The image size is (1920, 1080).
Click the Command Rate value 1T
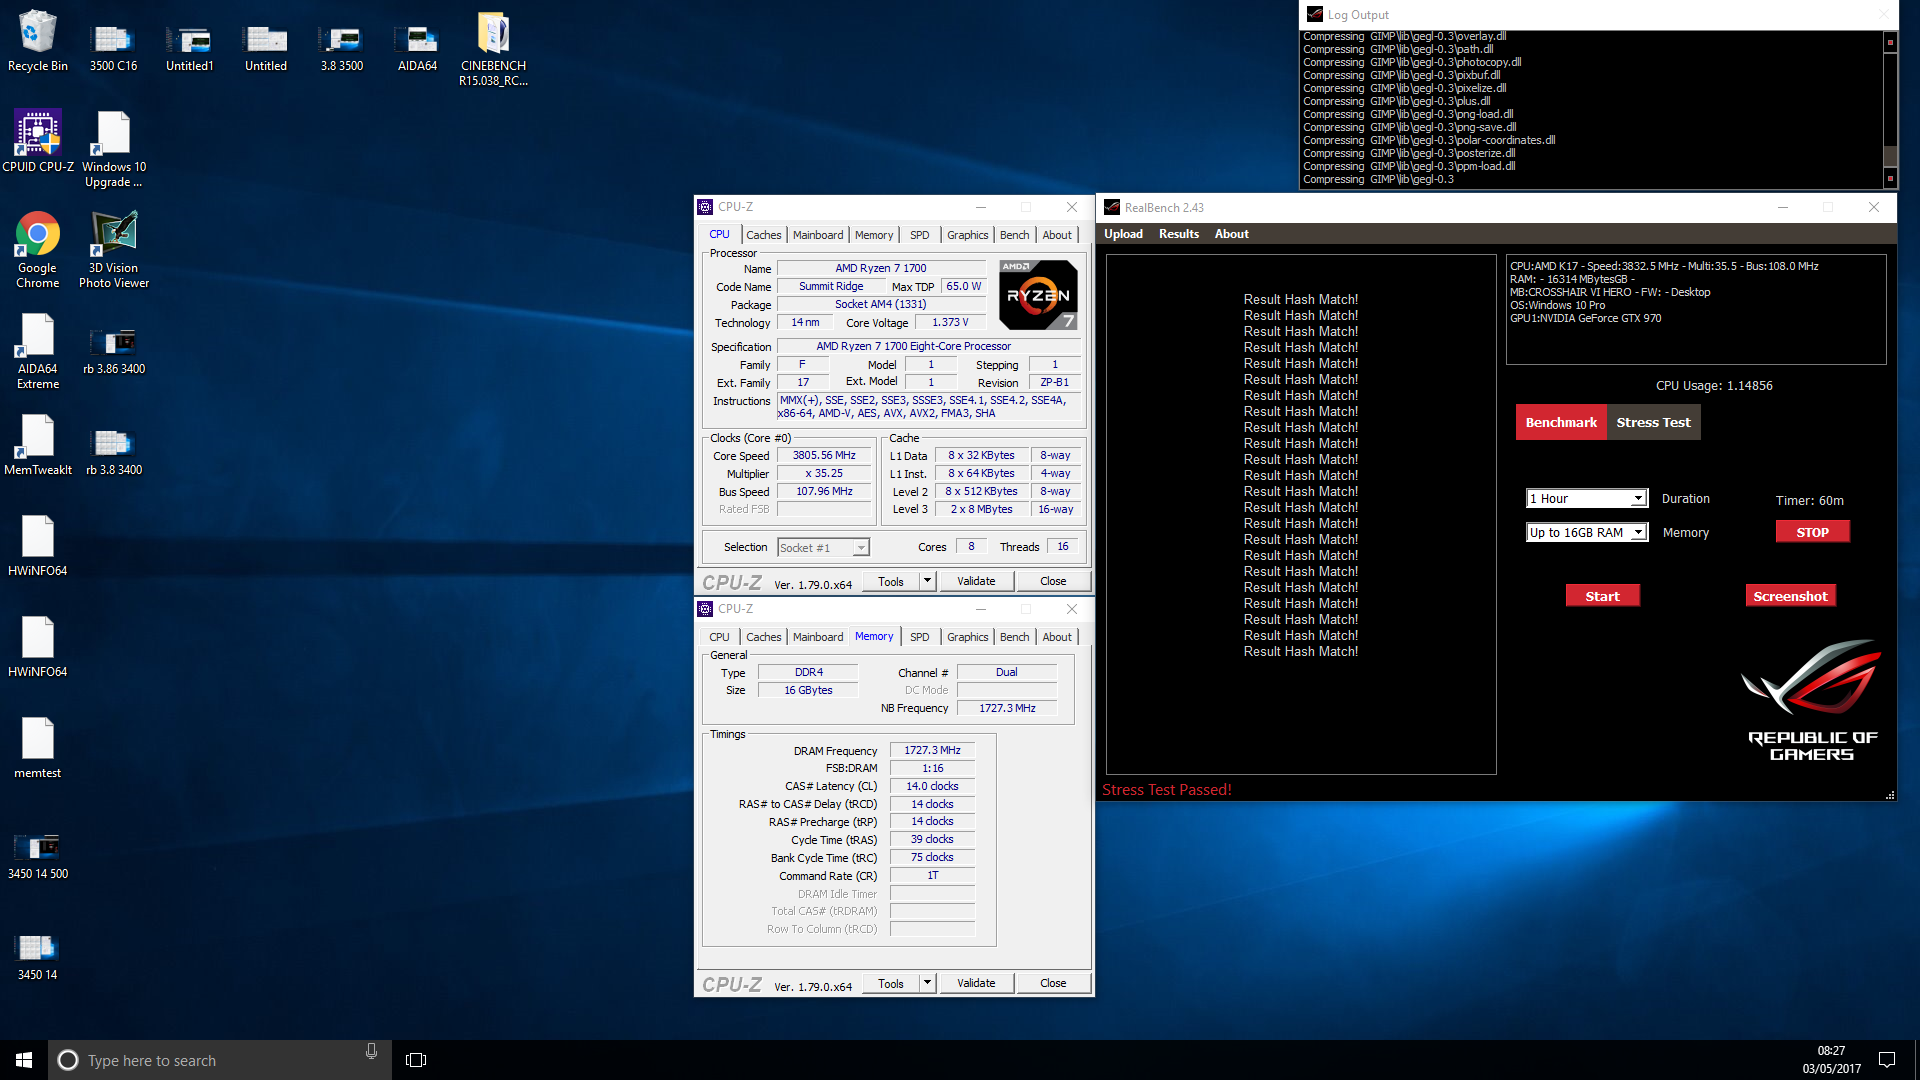[x=932, y=875]
